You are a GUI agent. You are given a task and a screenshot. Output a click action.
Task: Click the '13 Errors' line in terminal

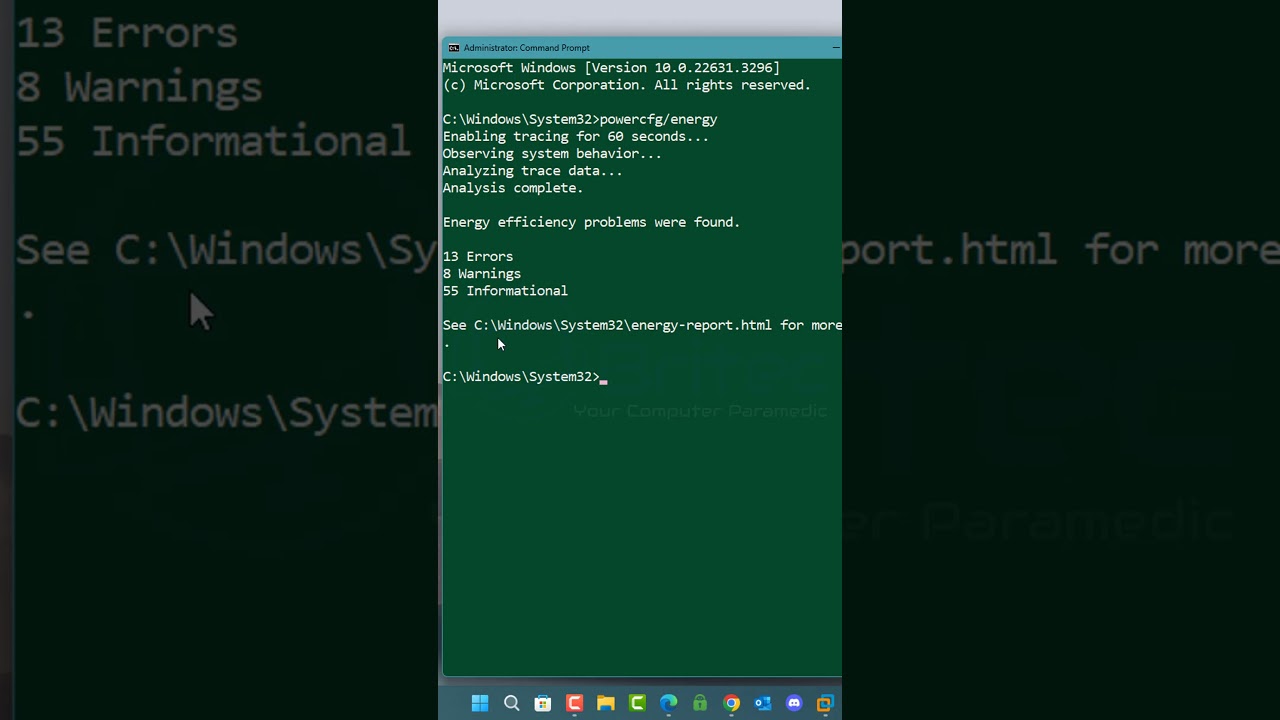(478, 256)
